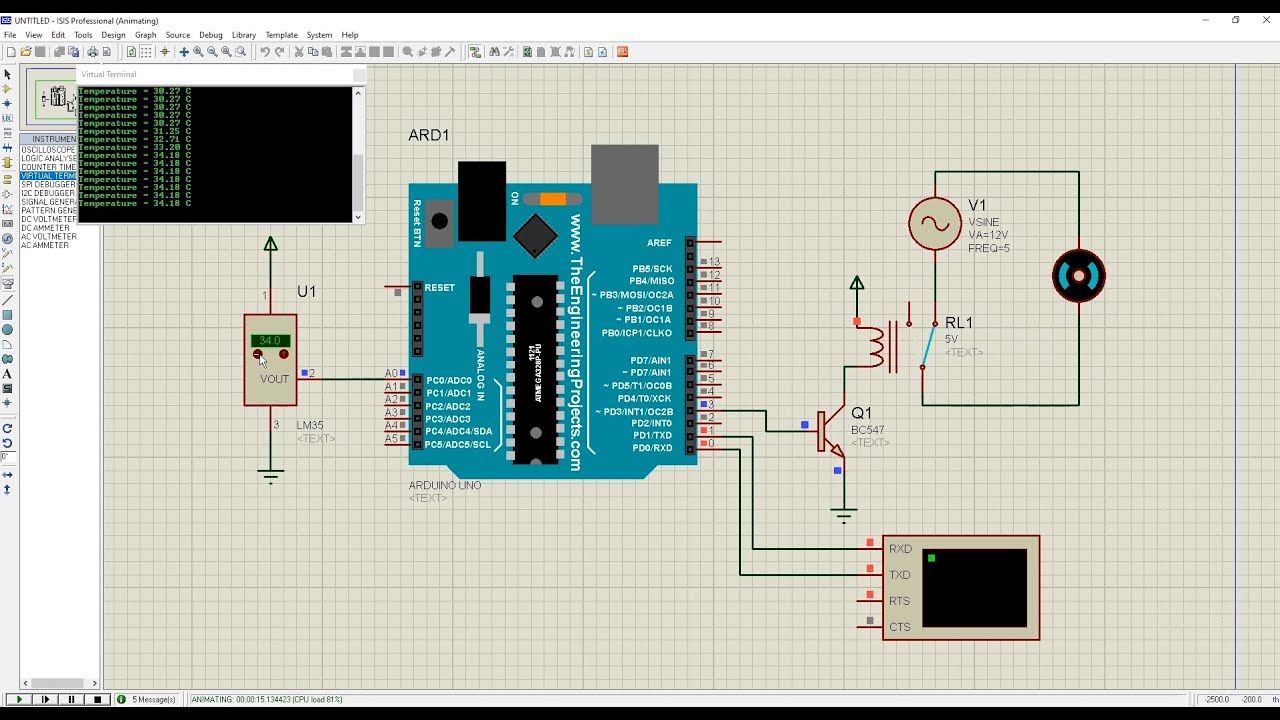Click the LM35 temperature increase button
The width and height of the screenshot is (1280, 720).
[284, 354]
